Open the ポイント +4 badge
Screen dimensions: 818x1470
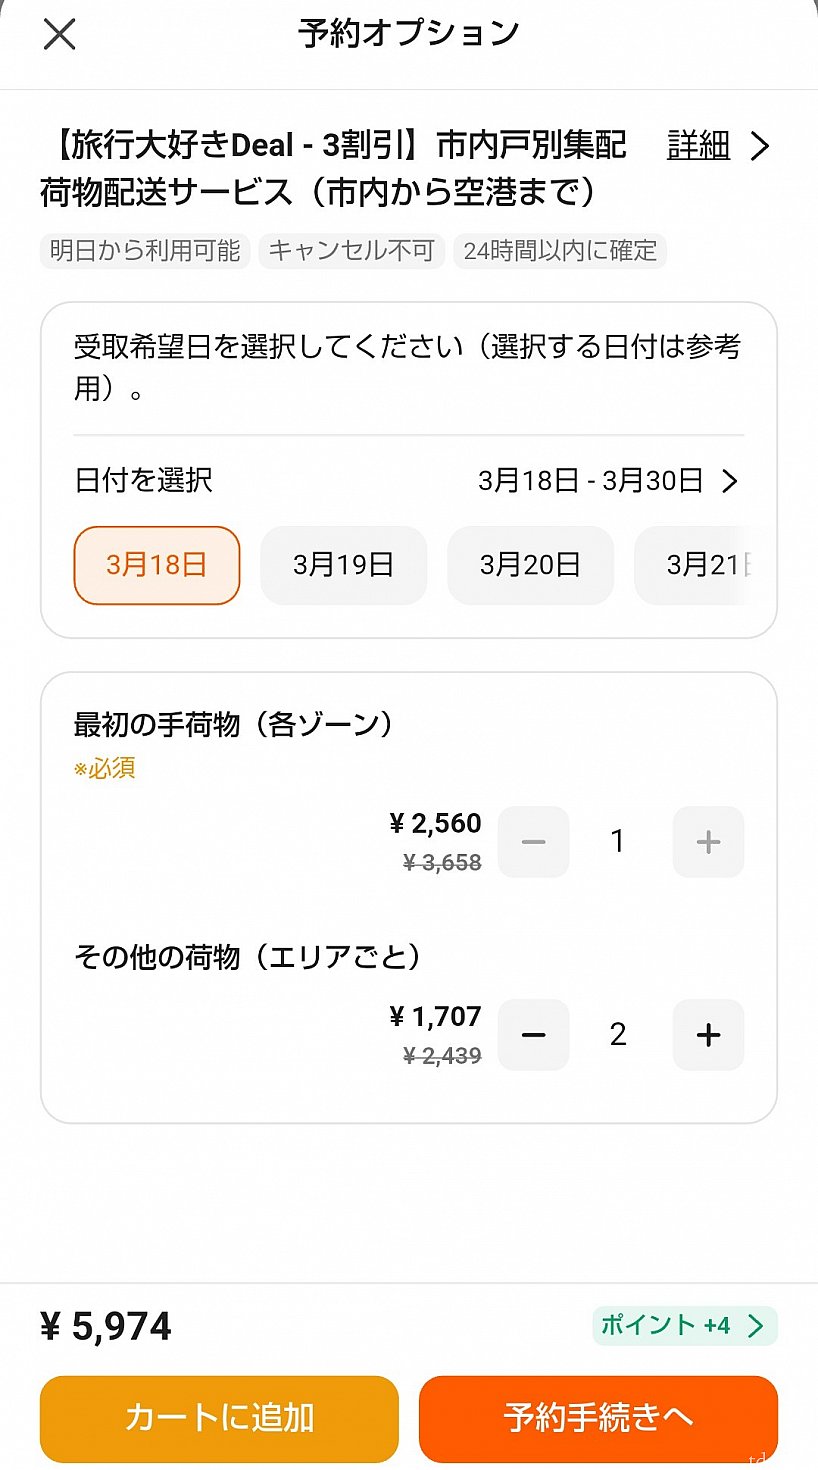coord(670,1326)
